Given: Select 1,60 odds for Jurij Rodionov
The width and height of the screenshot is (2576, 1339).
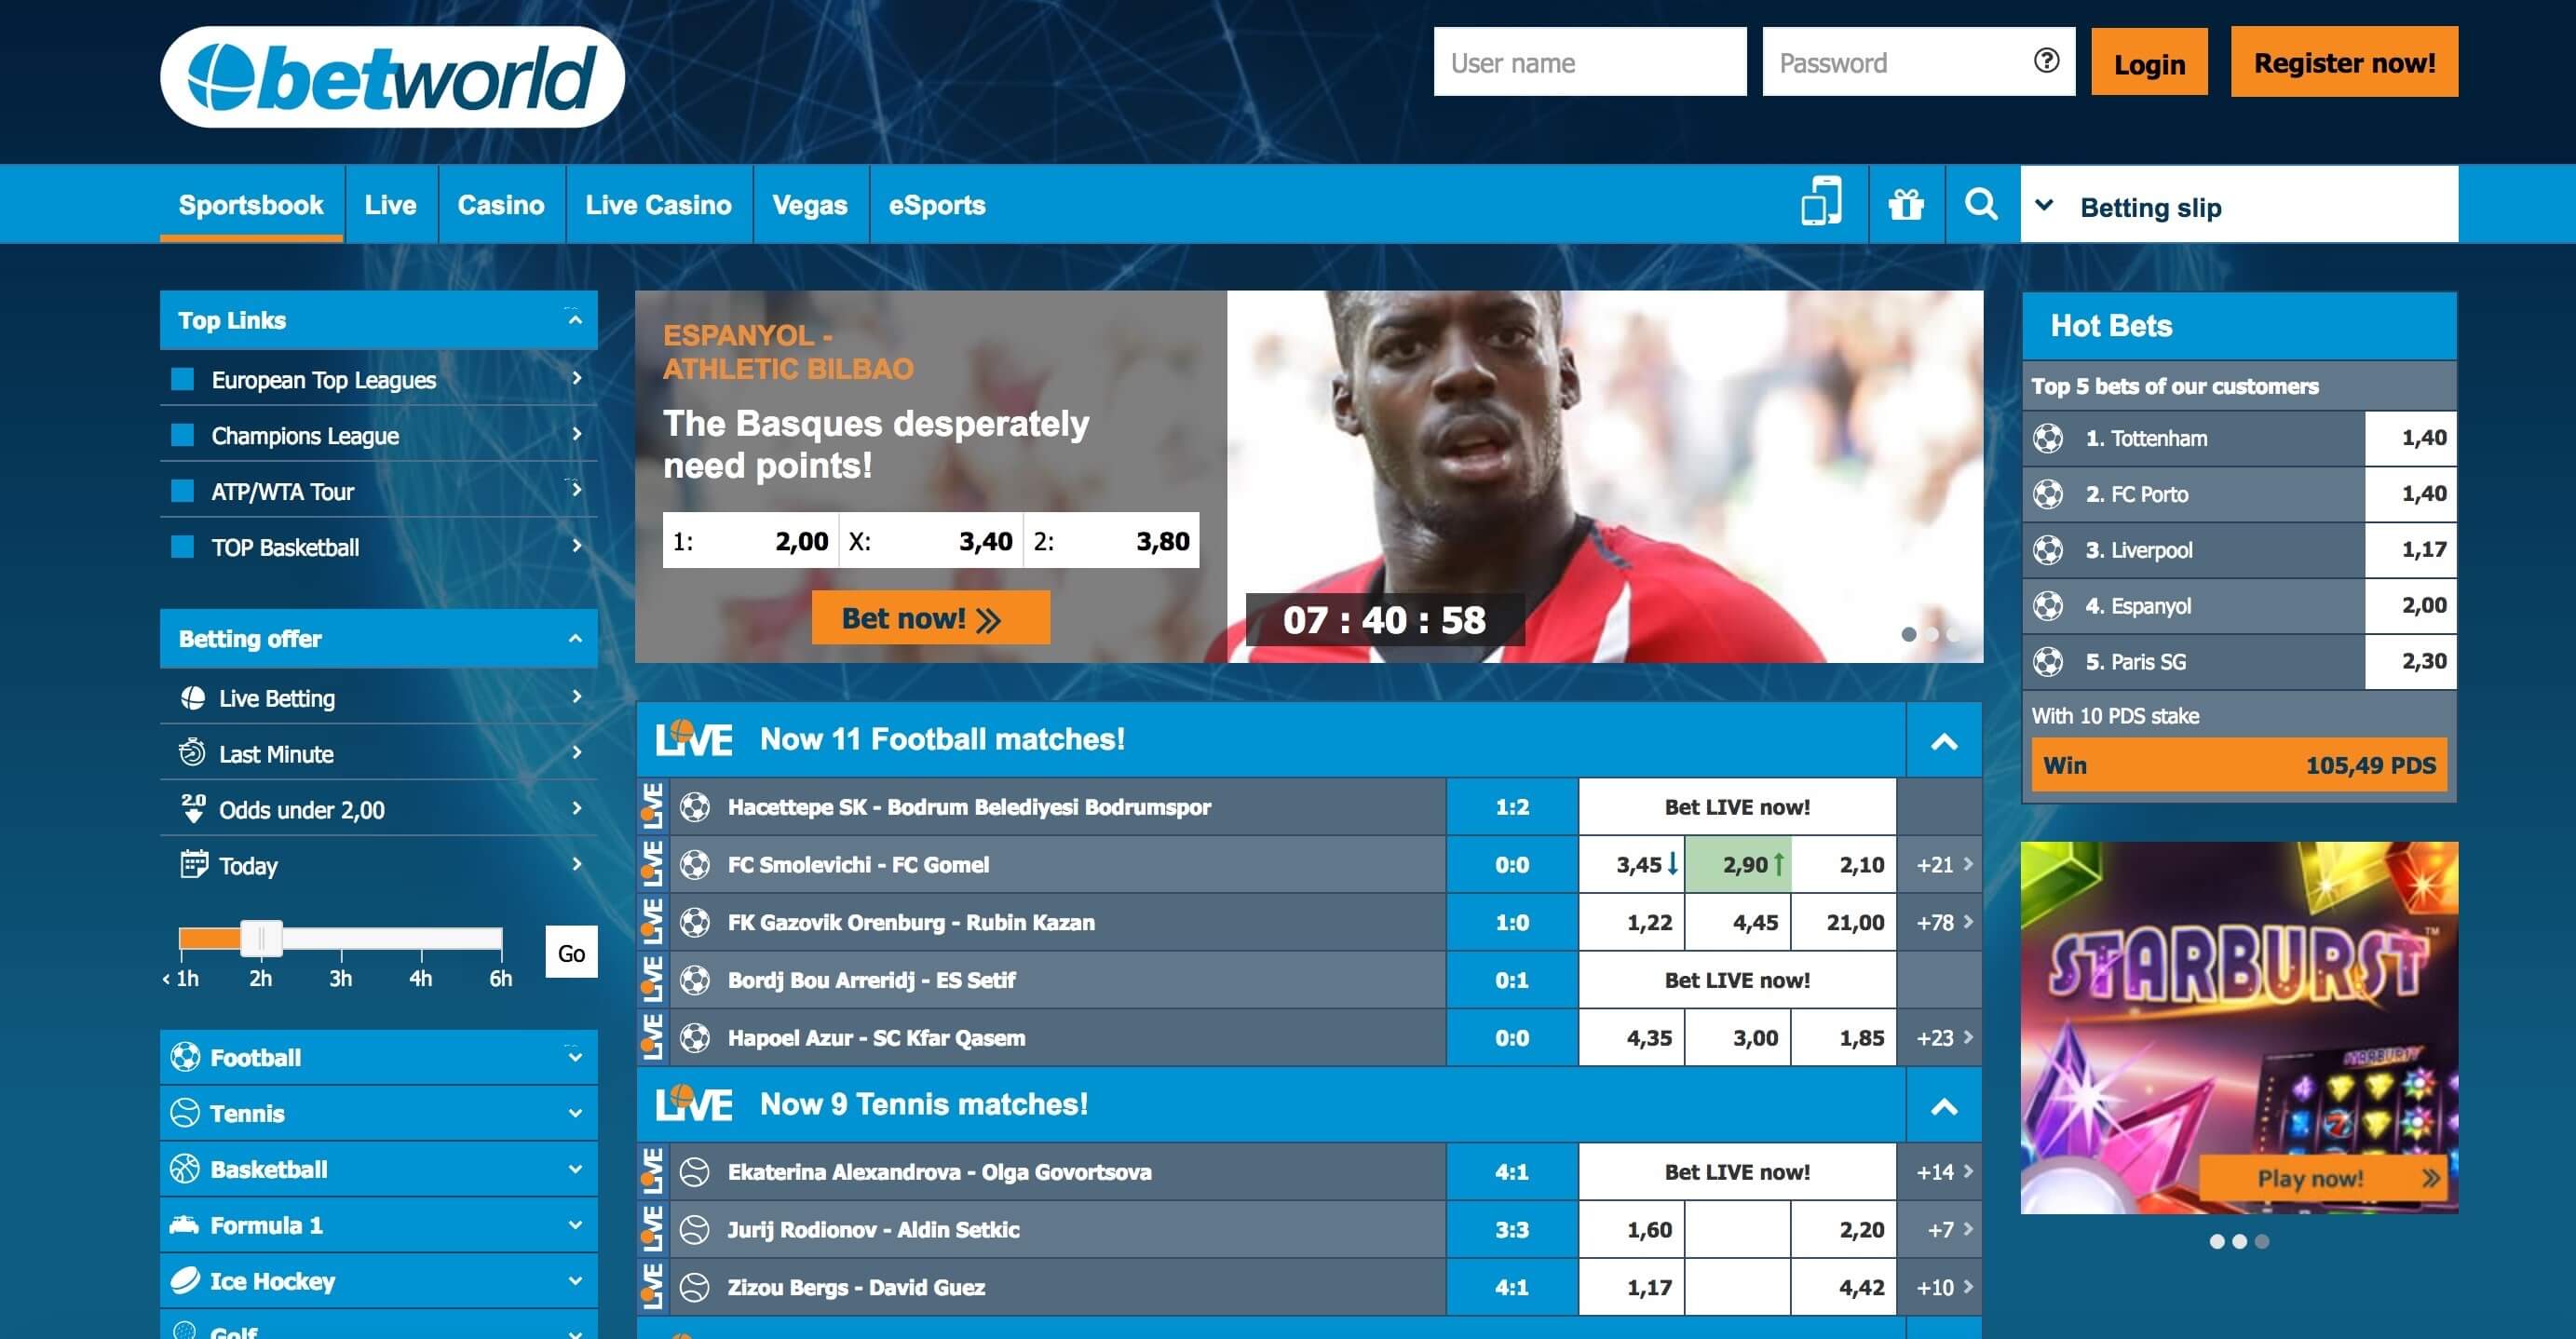Looking at the screenshot, I should pyautogui.click(x=1632, y=1230).
